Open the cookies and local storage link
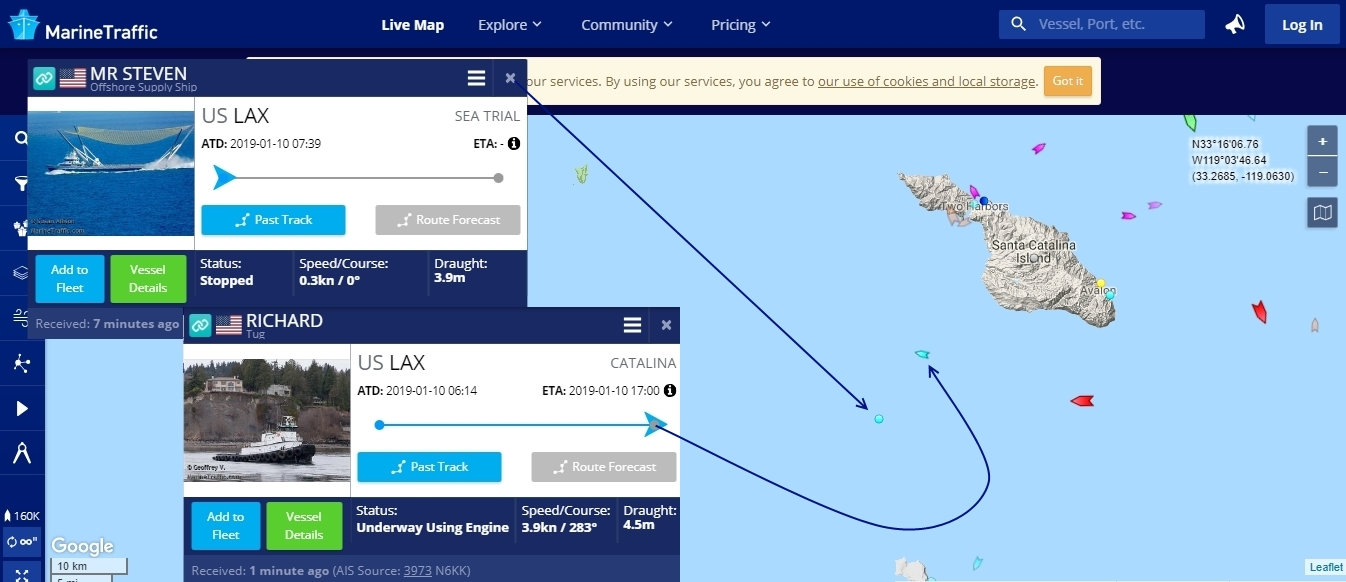This screenshot has height=582, width=1346. click(926, 81)
